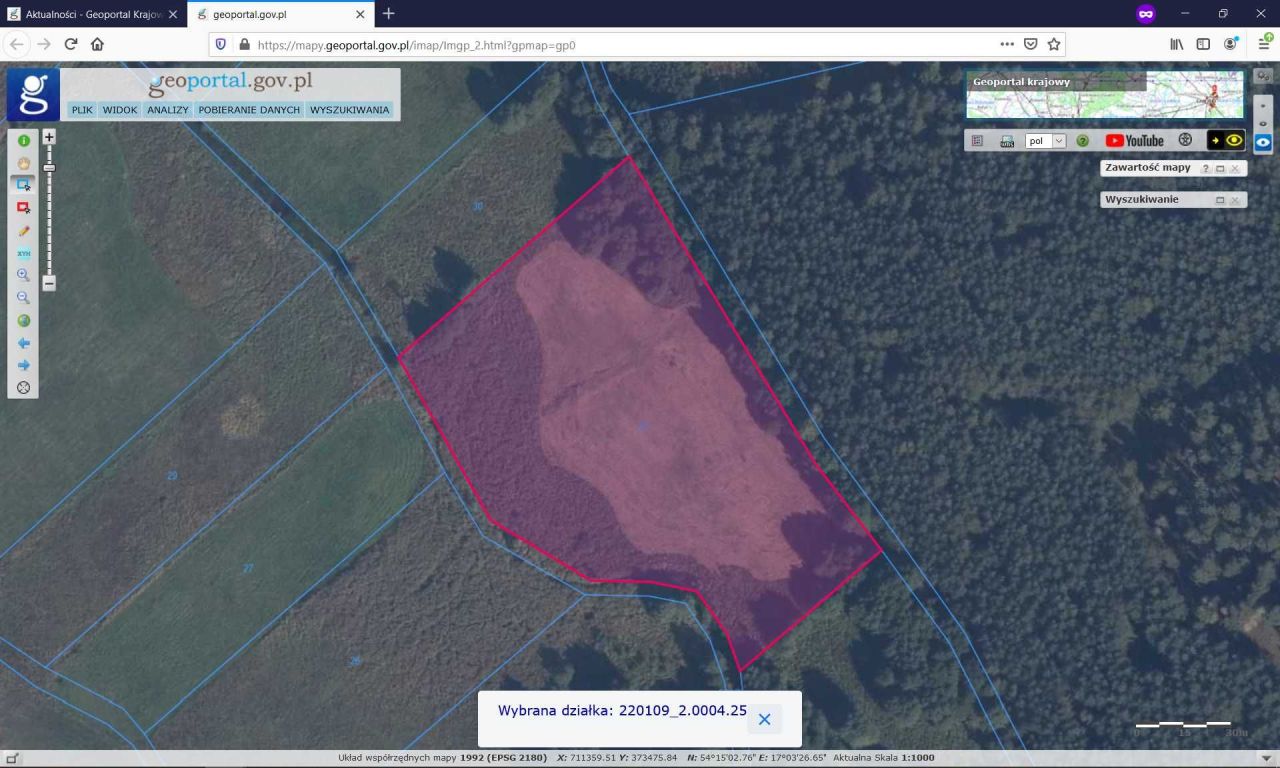Click the browser back arrow

click(17, 44)
